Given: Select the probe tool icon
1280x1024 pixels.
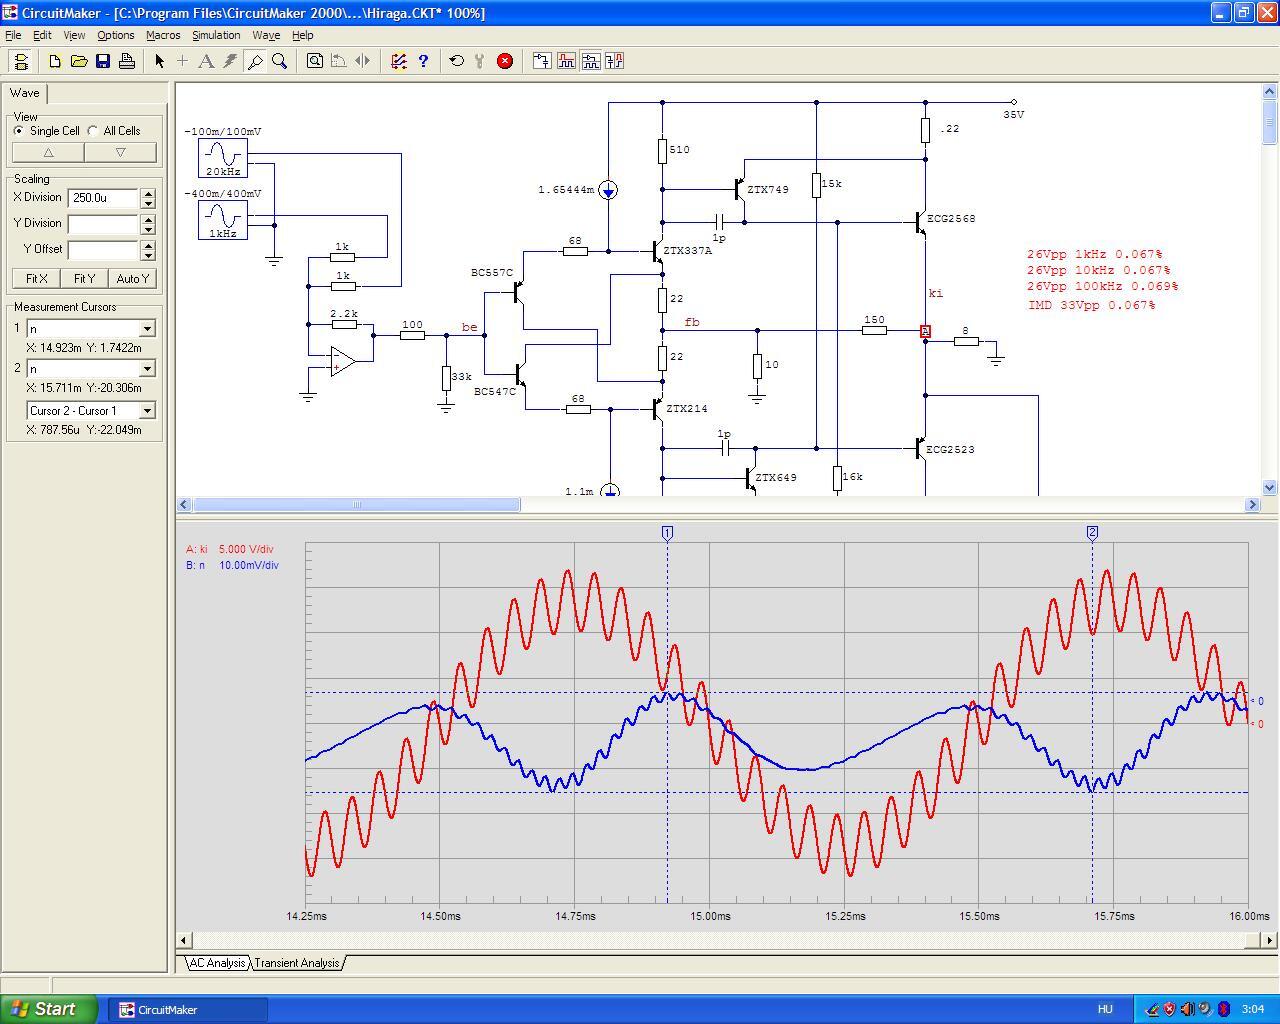Looking at the screenshot, I should [x=255, y=61].
